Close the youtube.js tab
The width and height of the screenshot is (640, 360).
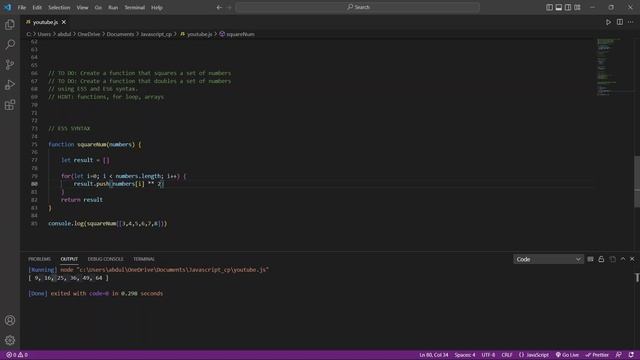pyautogui.click(x=64, y=22)
